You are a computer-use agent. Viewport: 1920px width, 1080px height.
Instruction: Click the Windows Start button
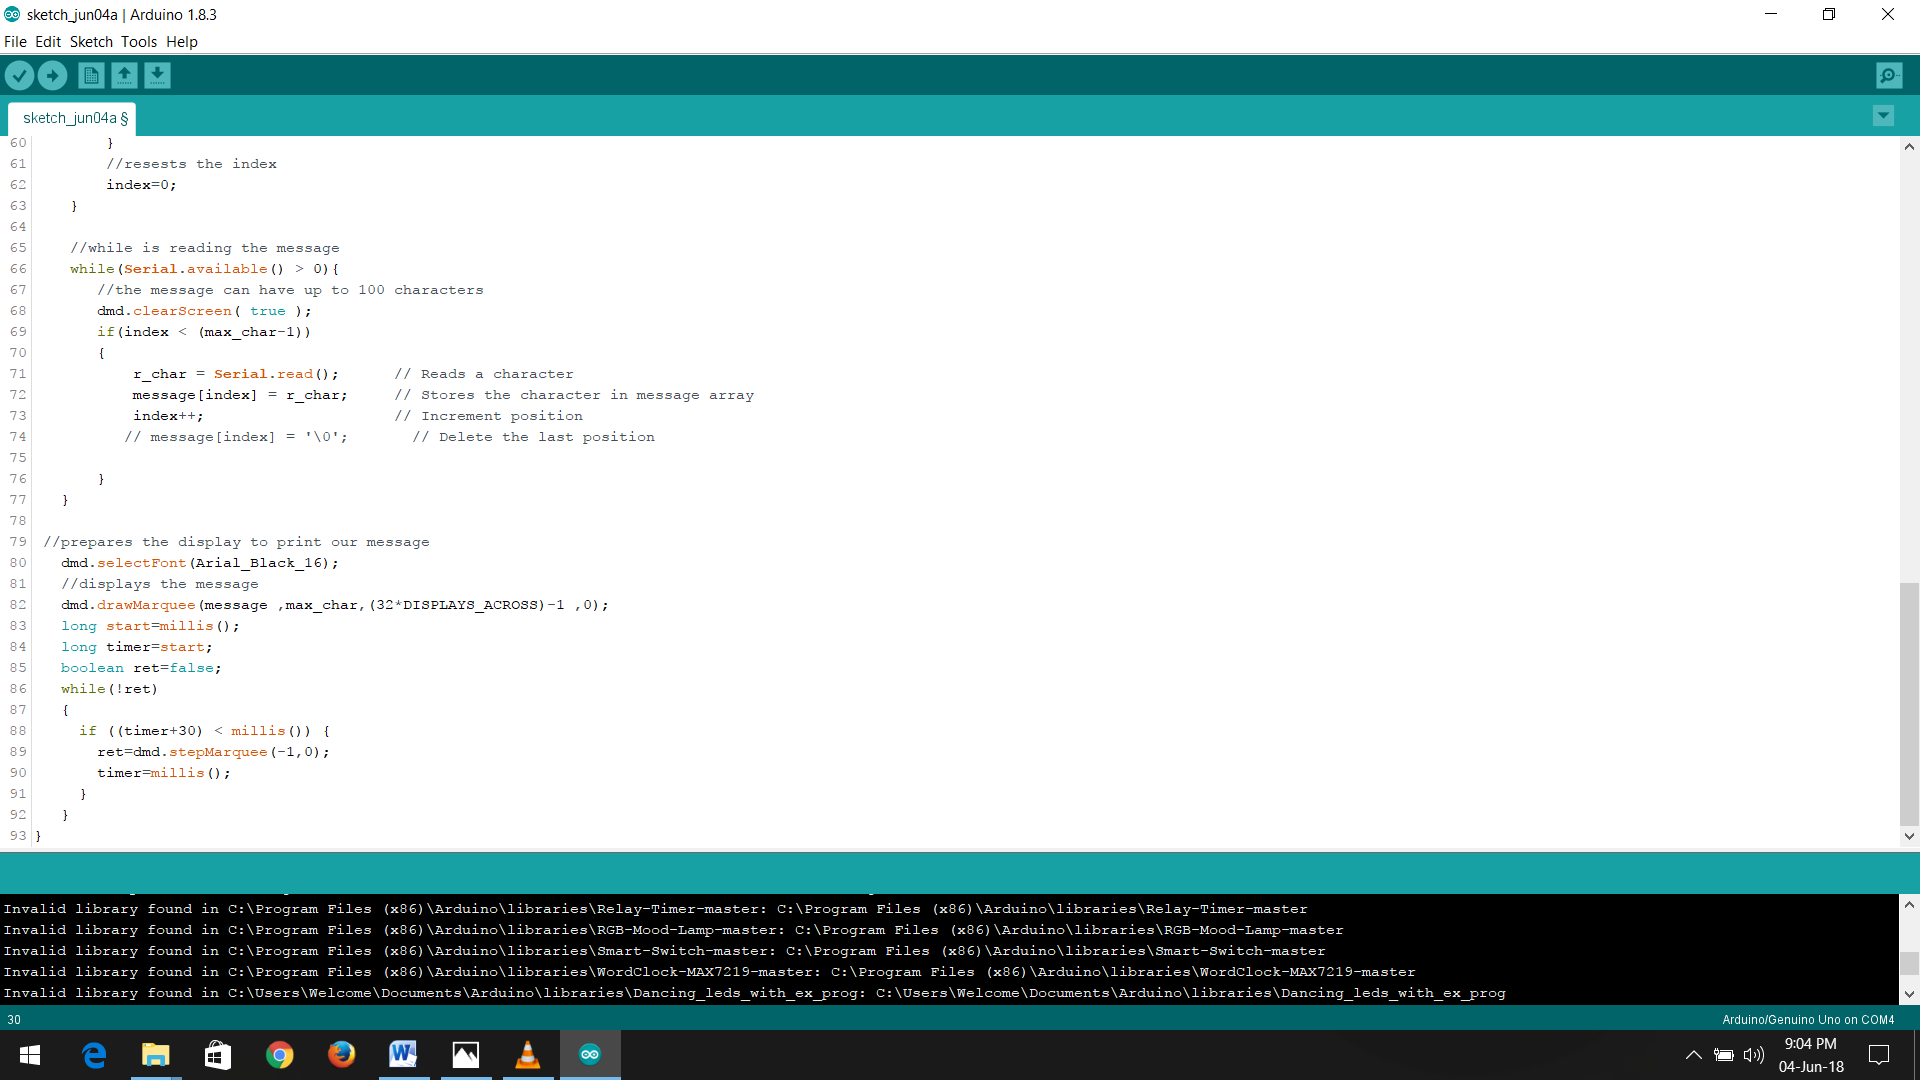click(29, 1054)
